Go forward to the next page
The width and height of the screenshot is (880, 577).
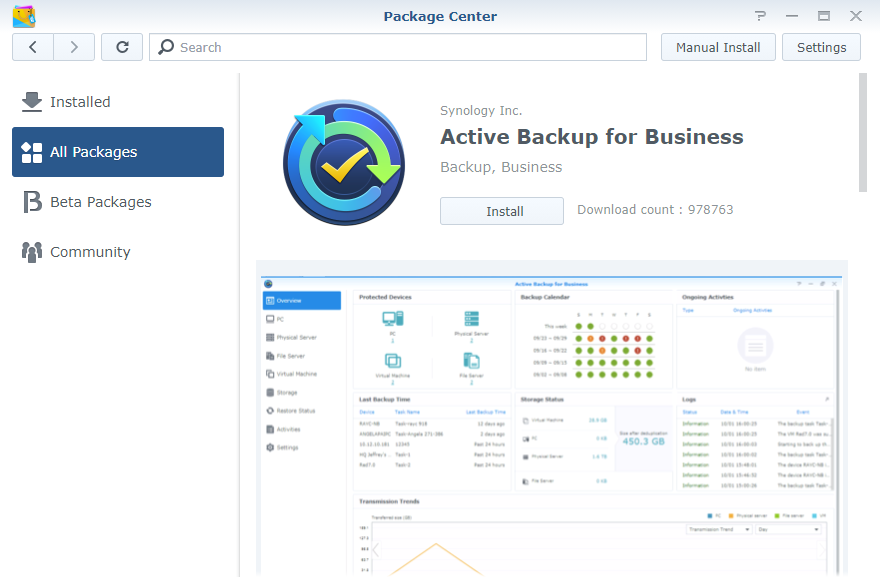pos(74,47)
